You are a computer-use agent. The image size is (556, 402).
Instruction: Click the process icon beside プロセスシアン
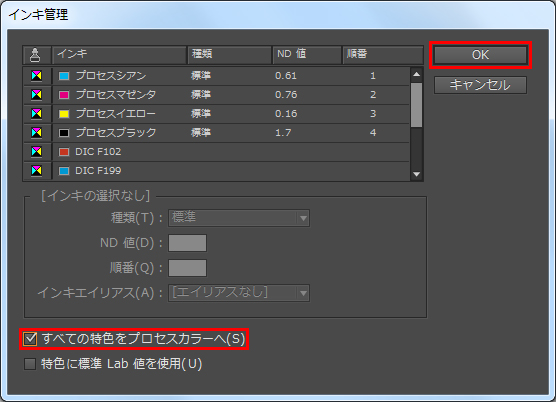tap(37, 76)
